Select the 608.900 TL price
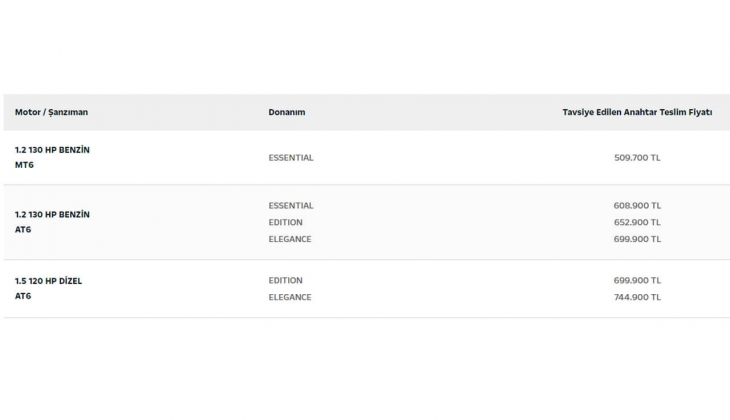This screenshot has width=730, height=420. [637, 205]
